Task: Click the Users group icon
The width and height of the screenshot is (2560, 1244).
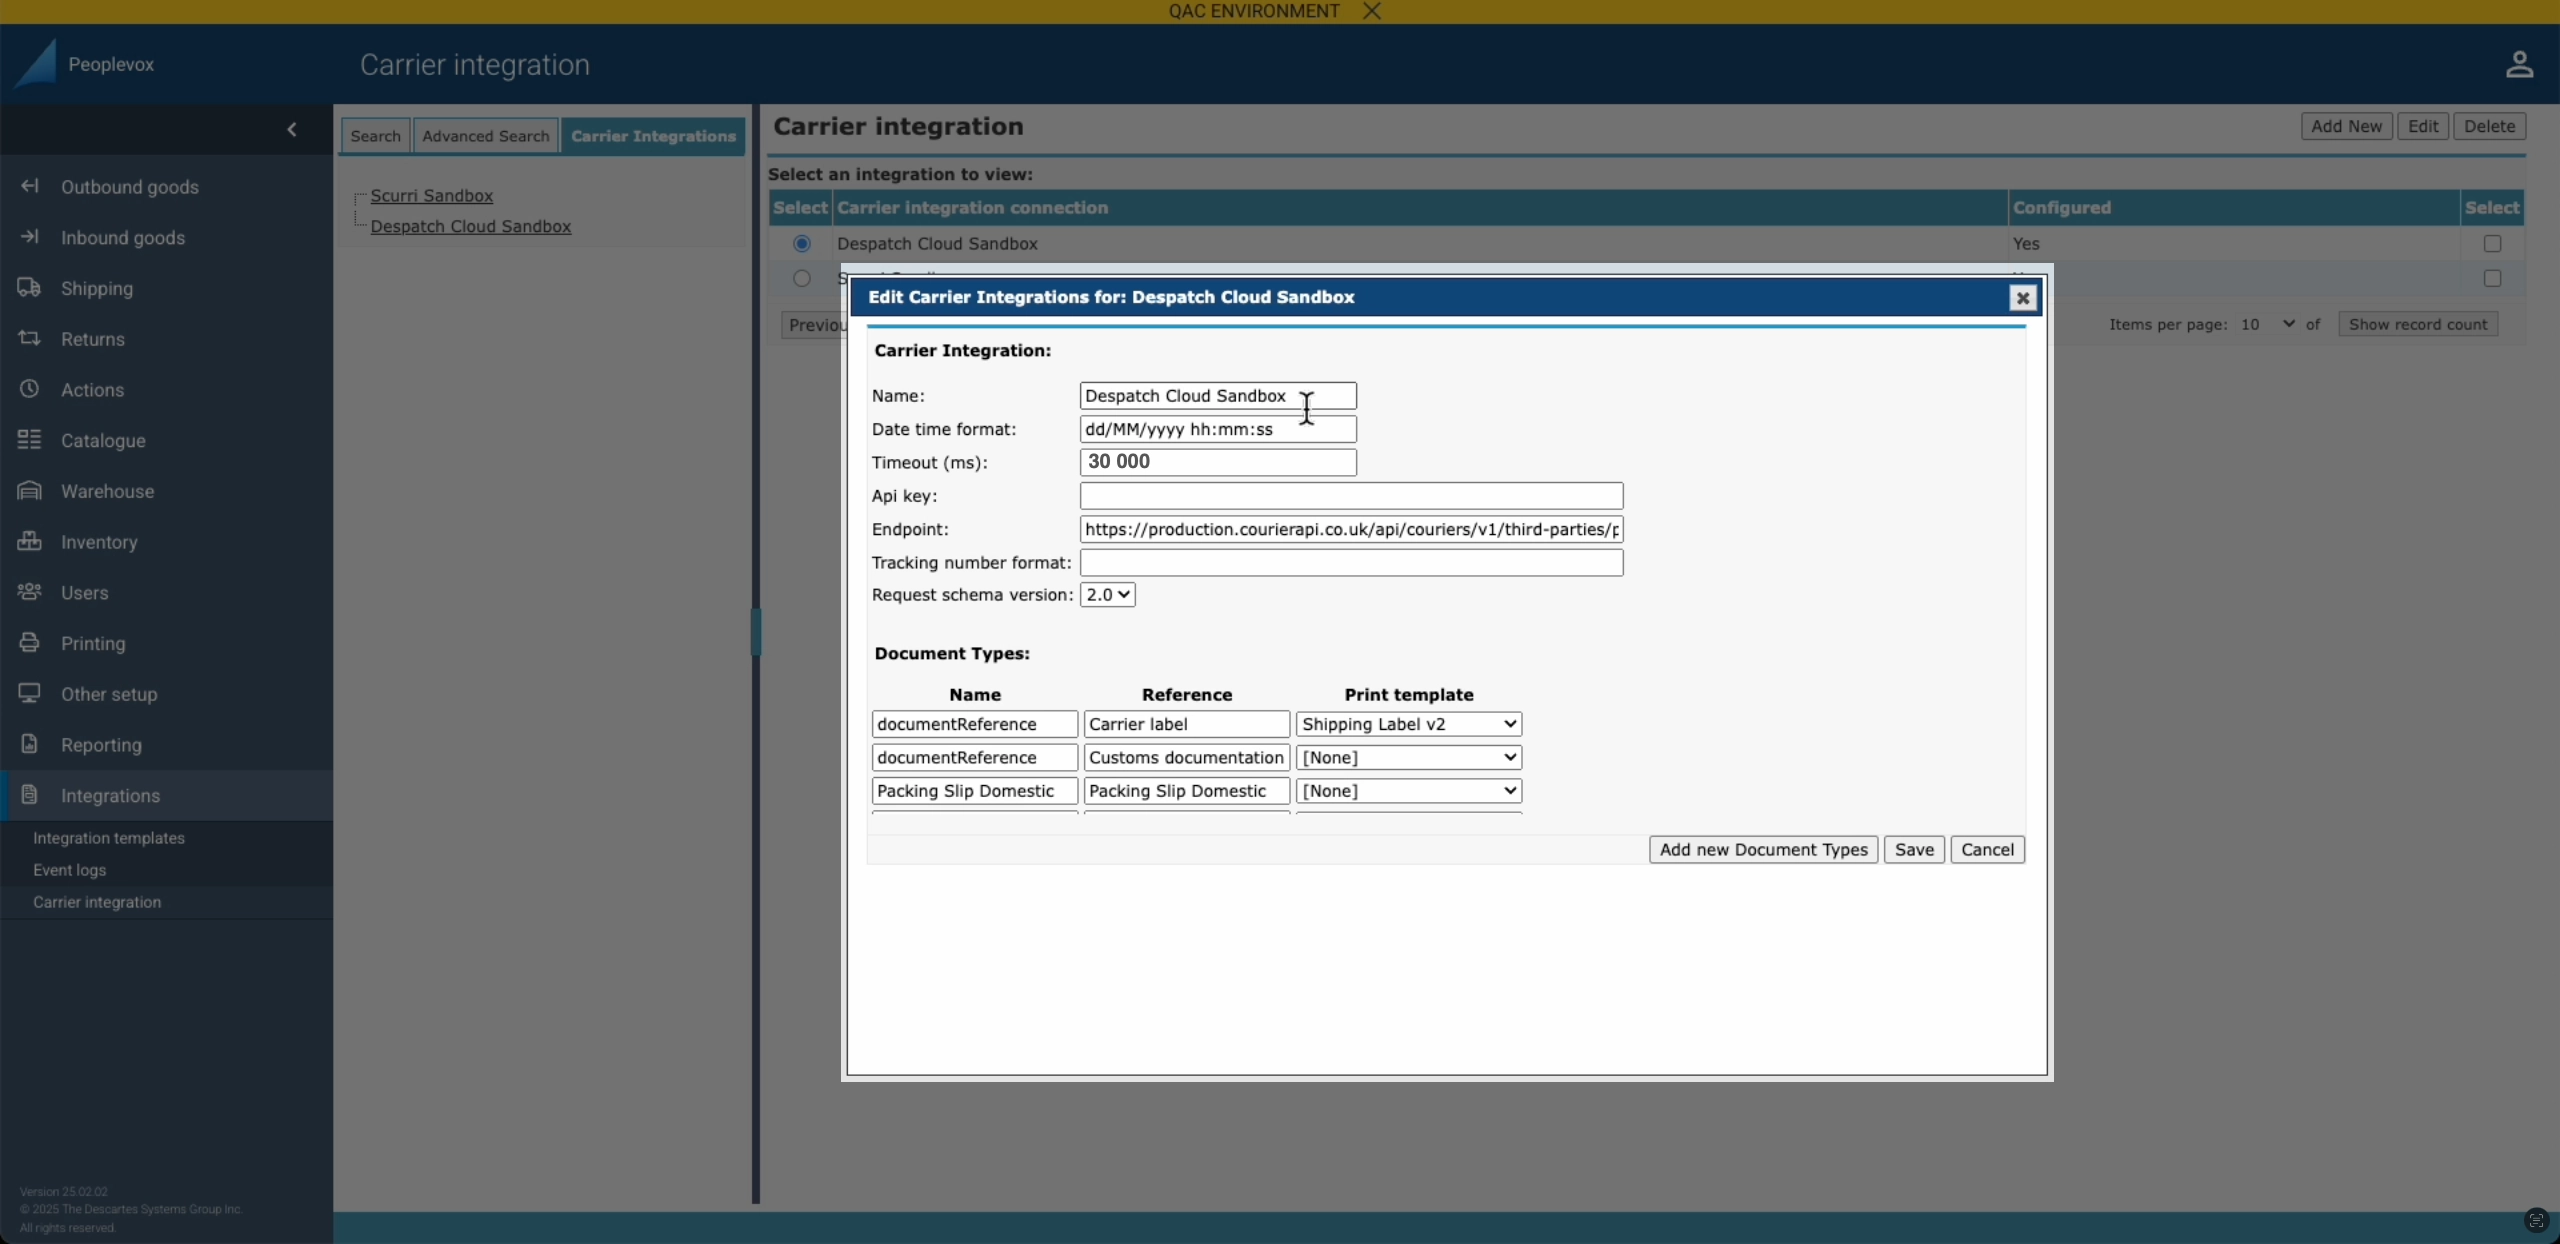Action: pyautogui.click(x=30, y=592)
